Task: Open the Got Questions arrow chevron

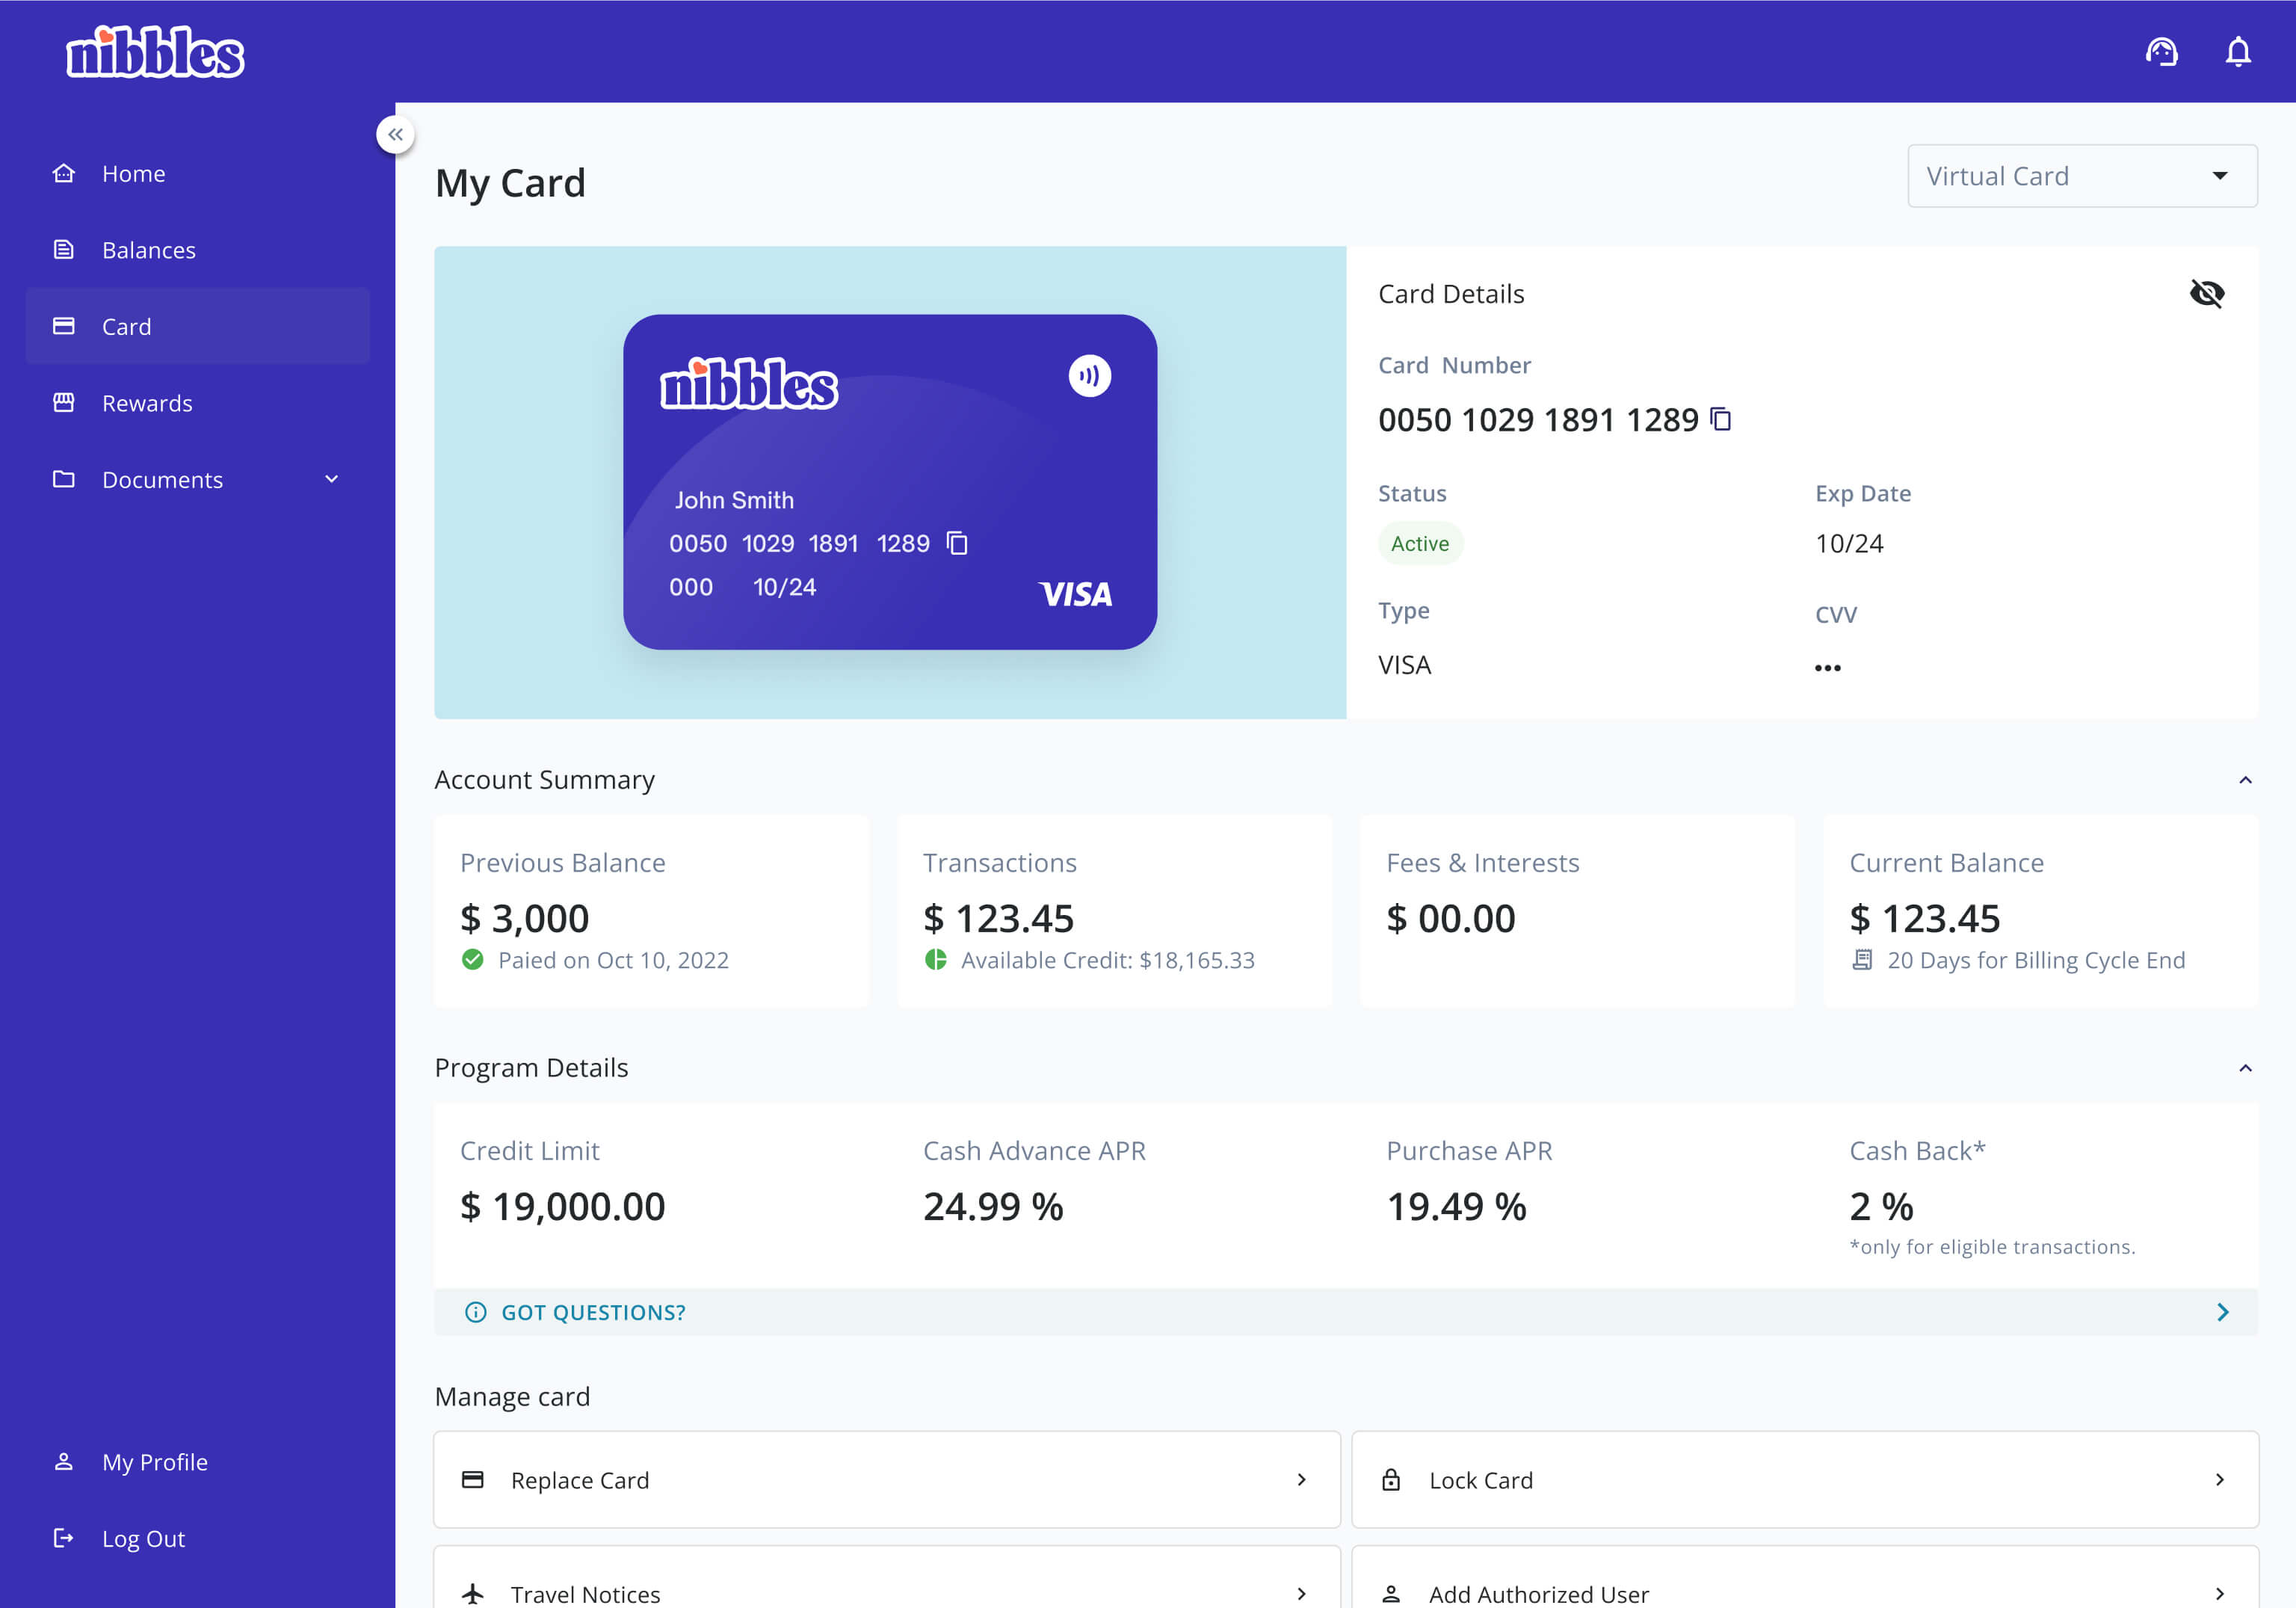Action: (x=2222, y=1312)
